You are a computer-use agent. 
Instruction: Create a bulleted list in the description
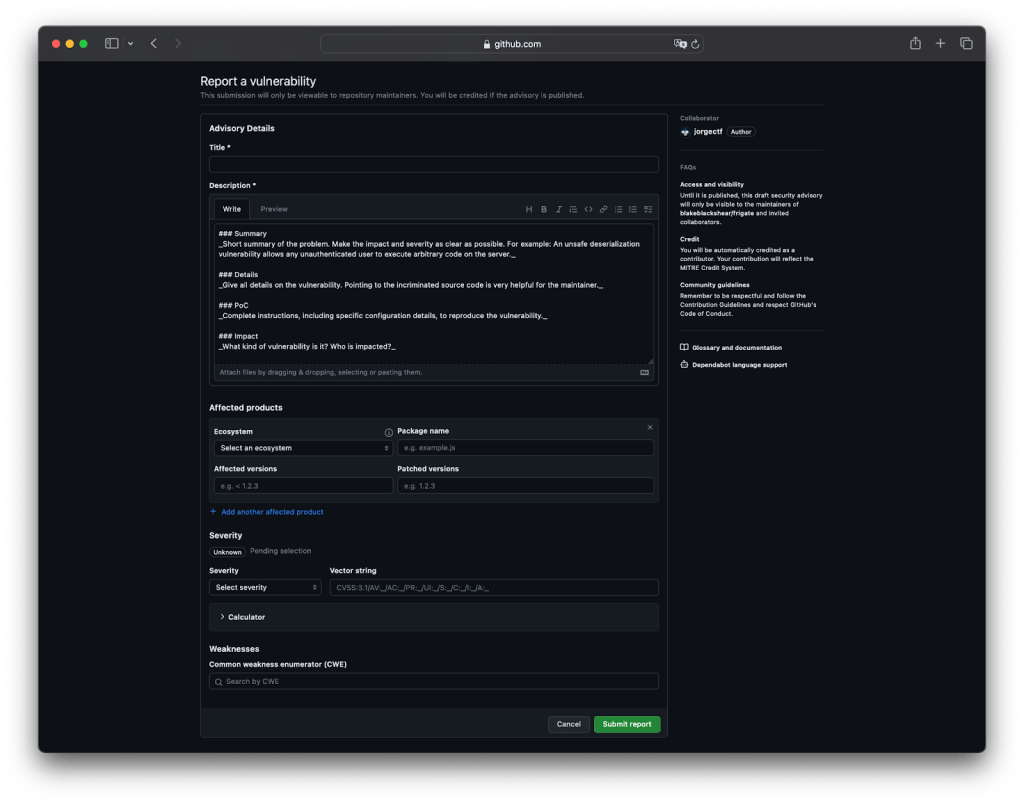(x=618, y=209)
